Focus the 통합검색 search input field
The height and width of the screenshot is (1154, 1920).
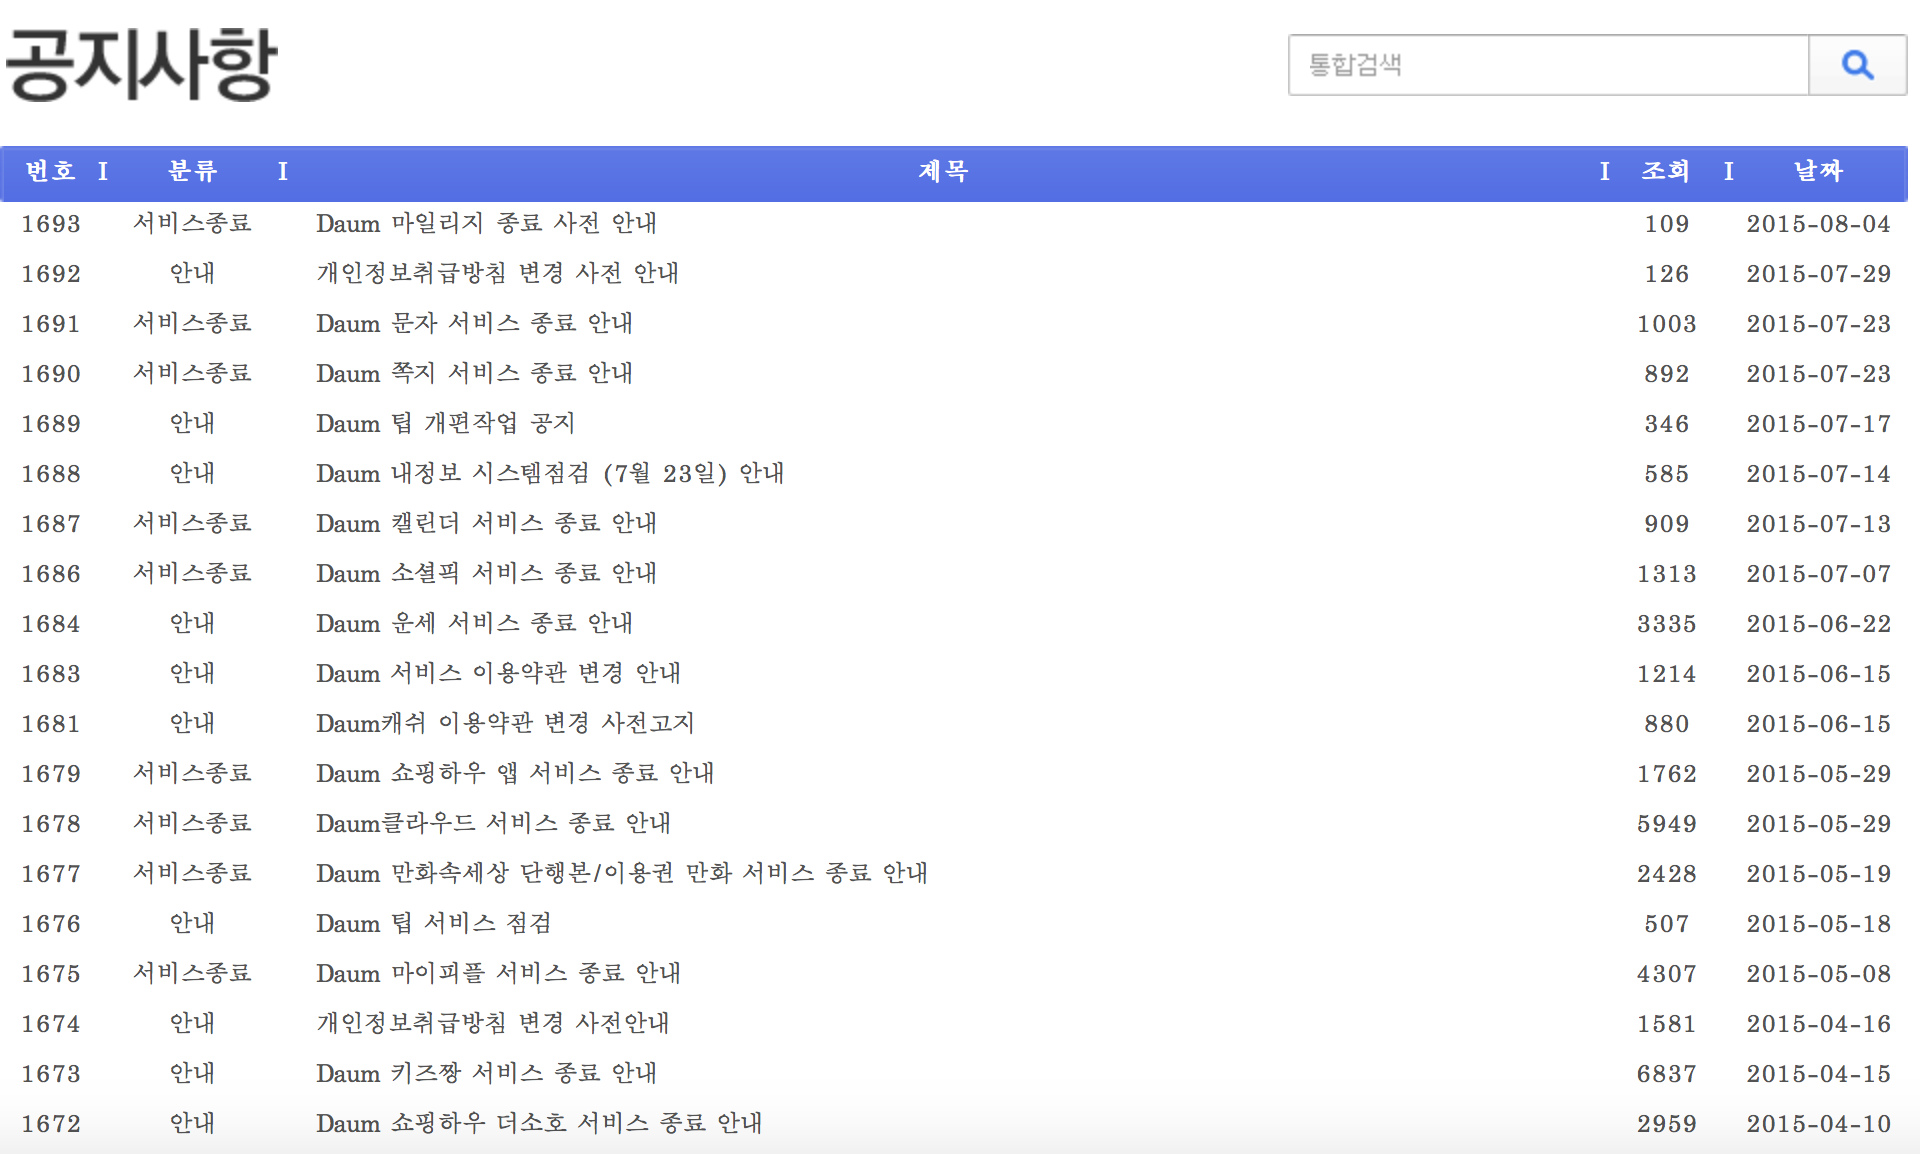click(1548, 66)
